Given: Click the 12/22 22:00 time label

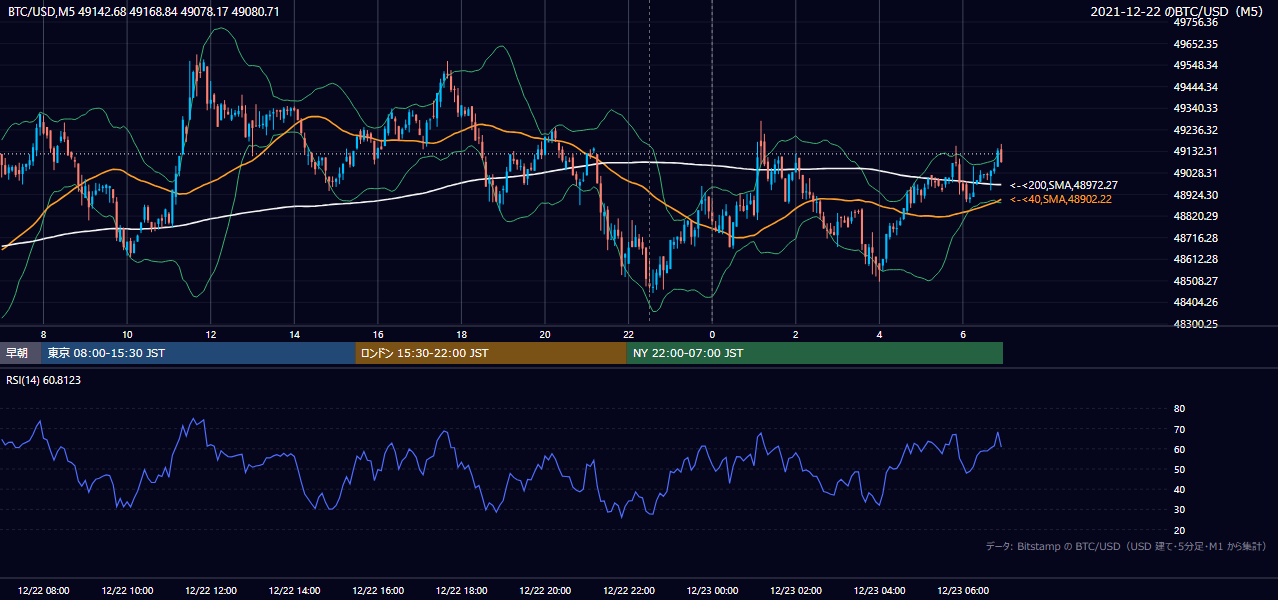Looking at the screenshot, I should click(629, 591).
